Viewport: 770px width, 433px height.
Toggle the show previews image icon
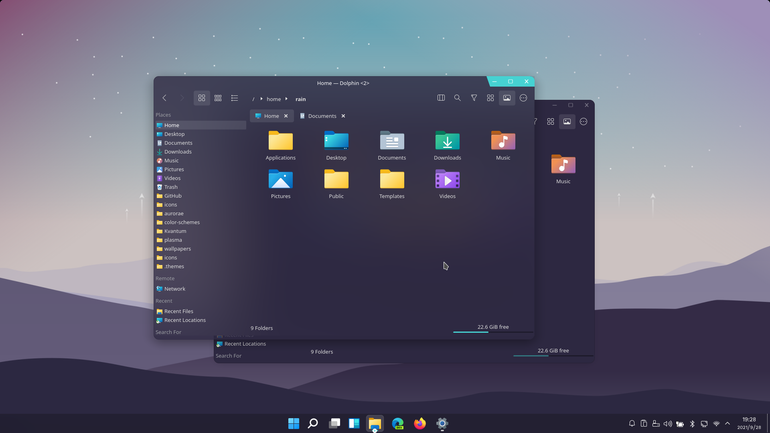click(x=507, y=98)
